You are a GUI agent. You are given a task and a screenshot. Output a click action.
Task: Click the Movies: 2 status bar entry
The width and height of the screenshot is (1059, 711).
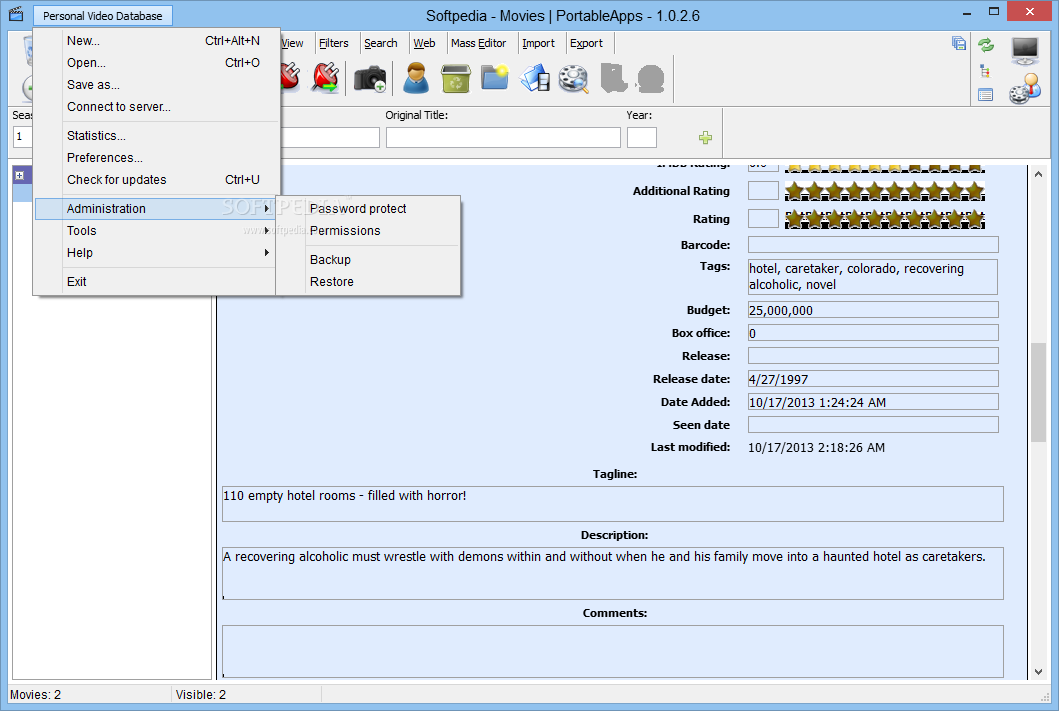[x=36, y=695]
